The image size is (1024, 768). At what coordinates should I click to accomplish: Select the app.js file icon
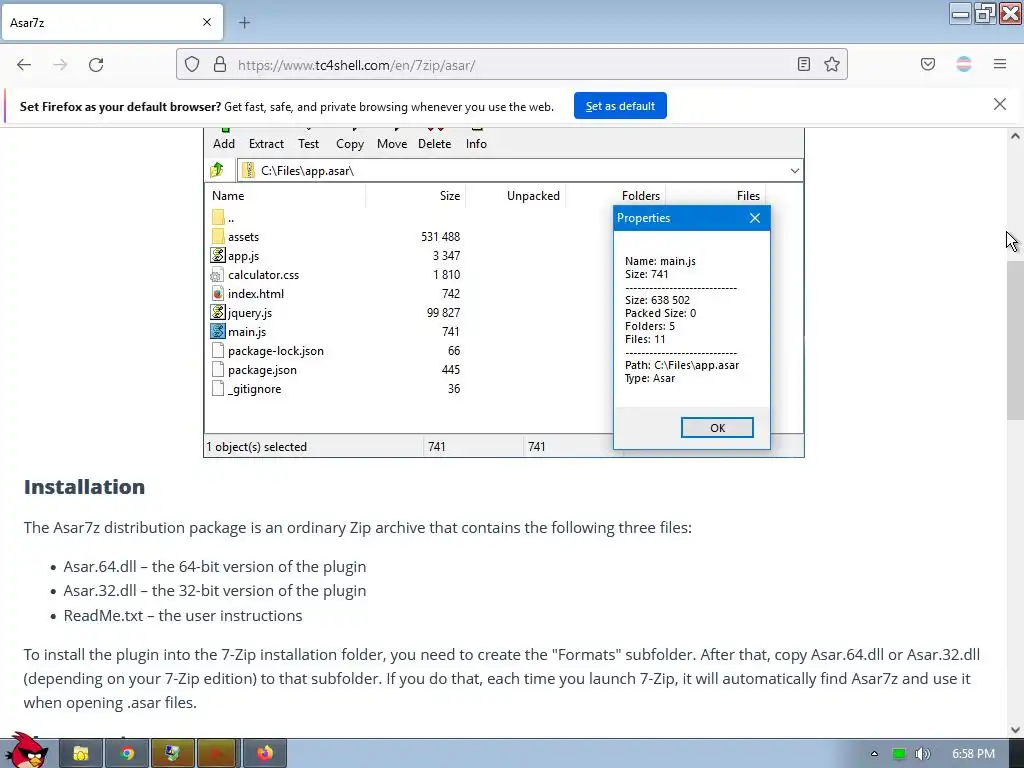[x=218, y=255]
